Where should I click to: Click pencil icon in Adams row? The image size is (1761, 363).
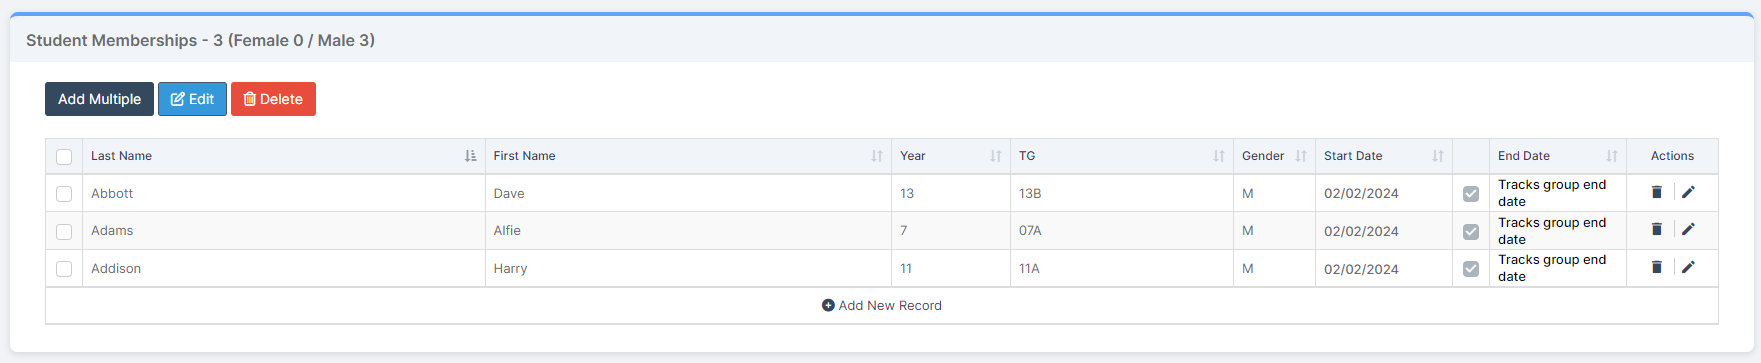pos(1688,229)
